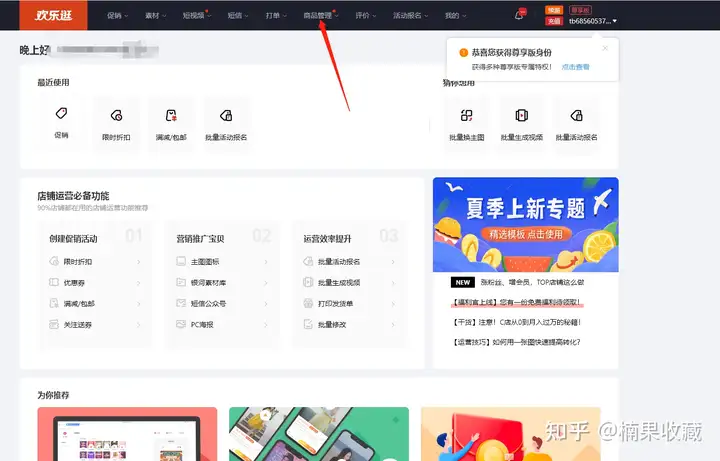720x461 pixels.
Task: Open the red envelope card under 为你推荐
Action: pos(511,434)
